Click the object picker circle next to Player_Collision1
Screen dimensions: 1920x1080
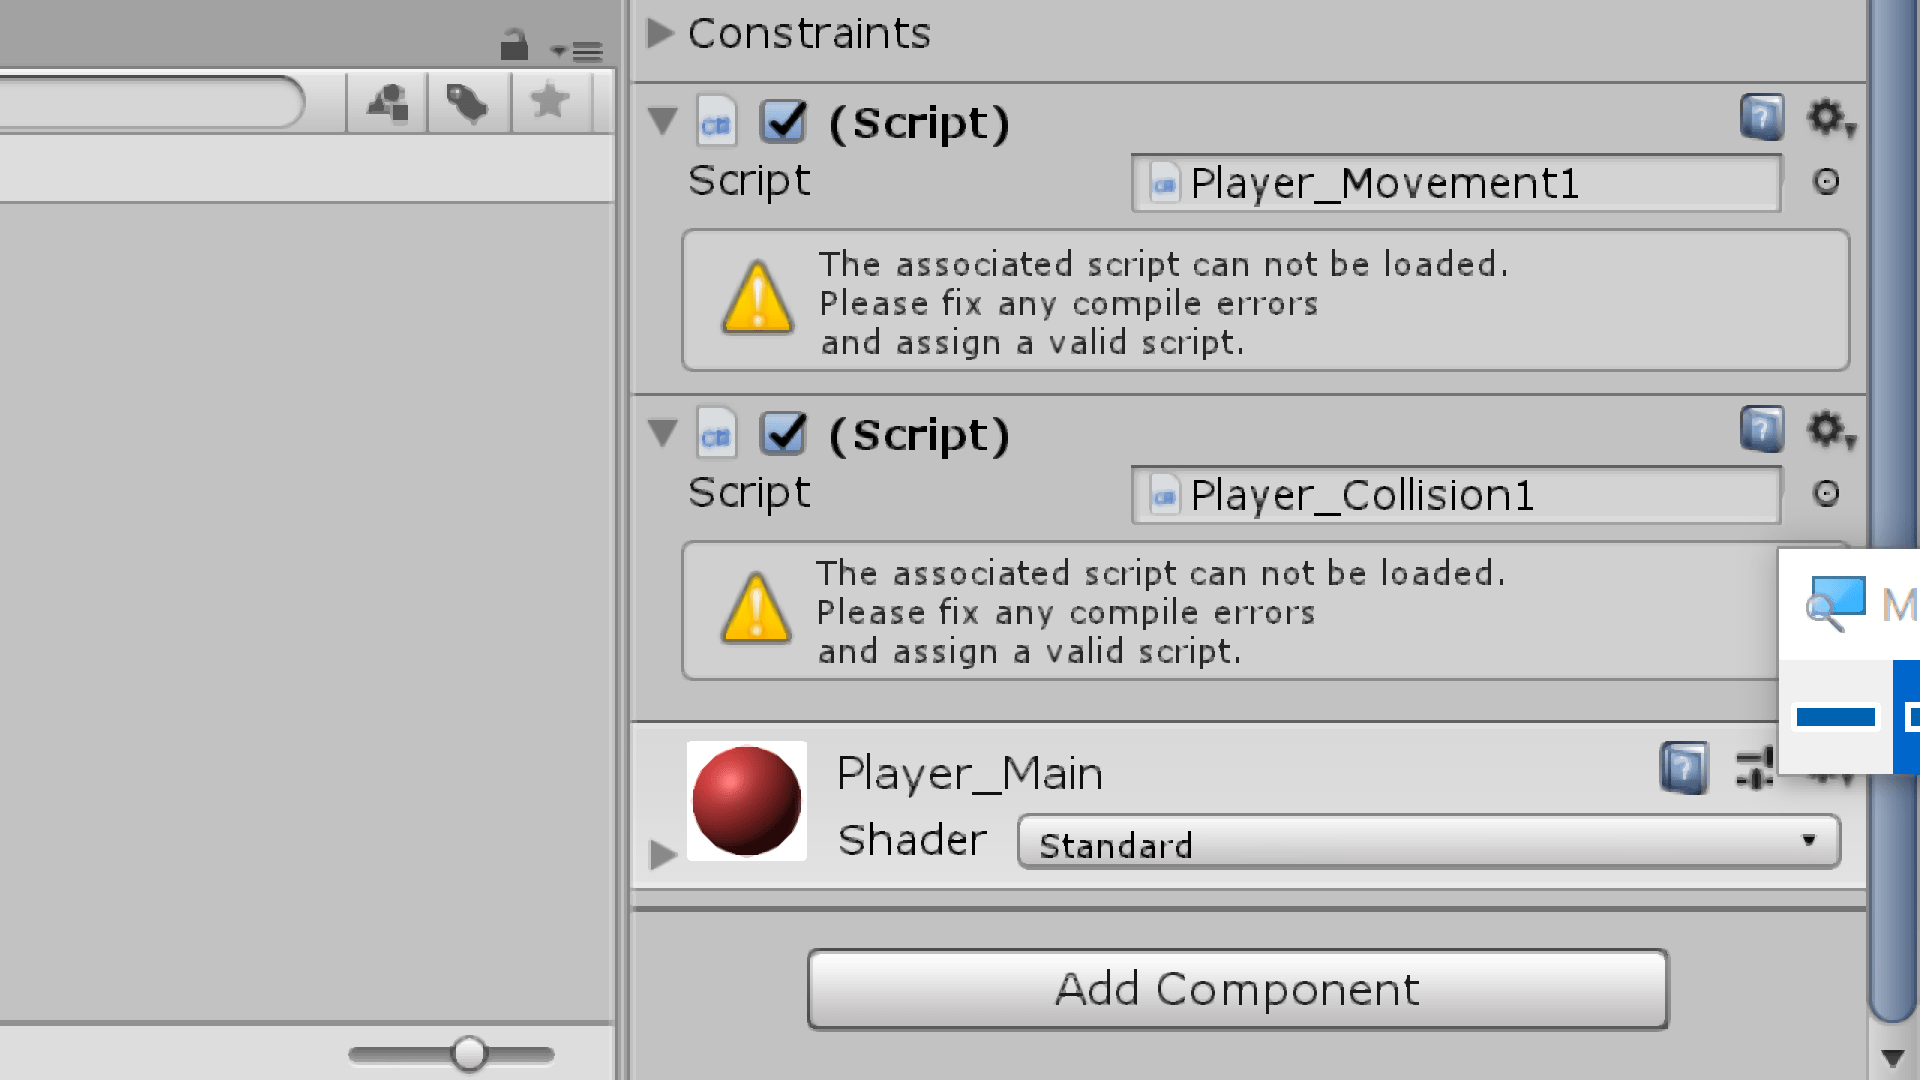click(1828, 493)
